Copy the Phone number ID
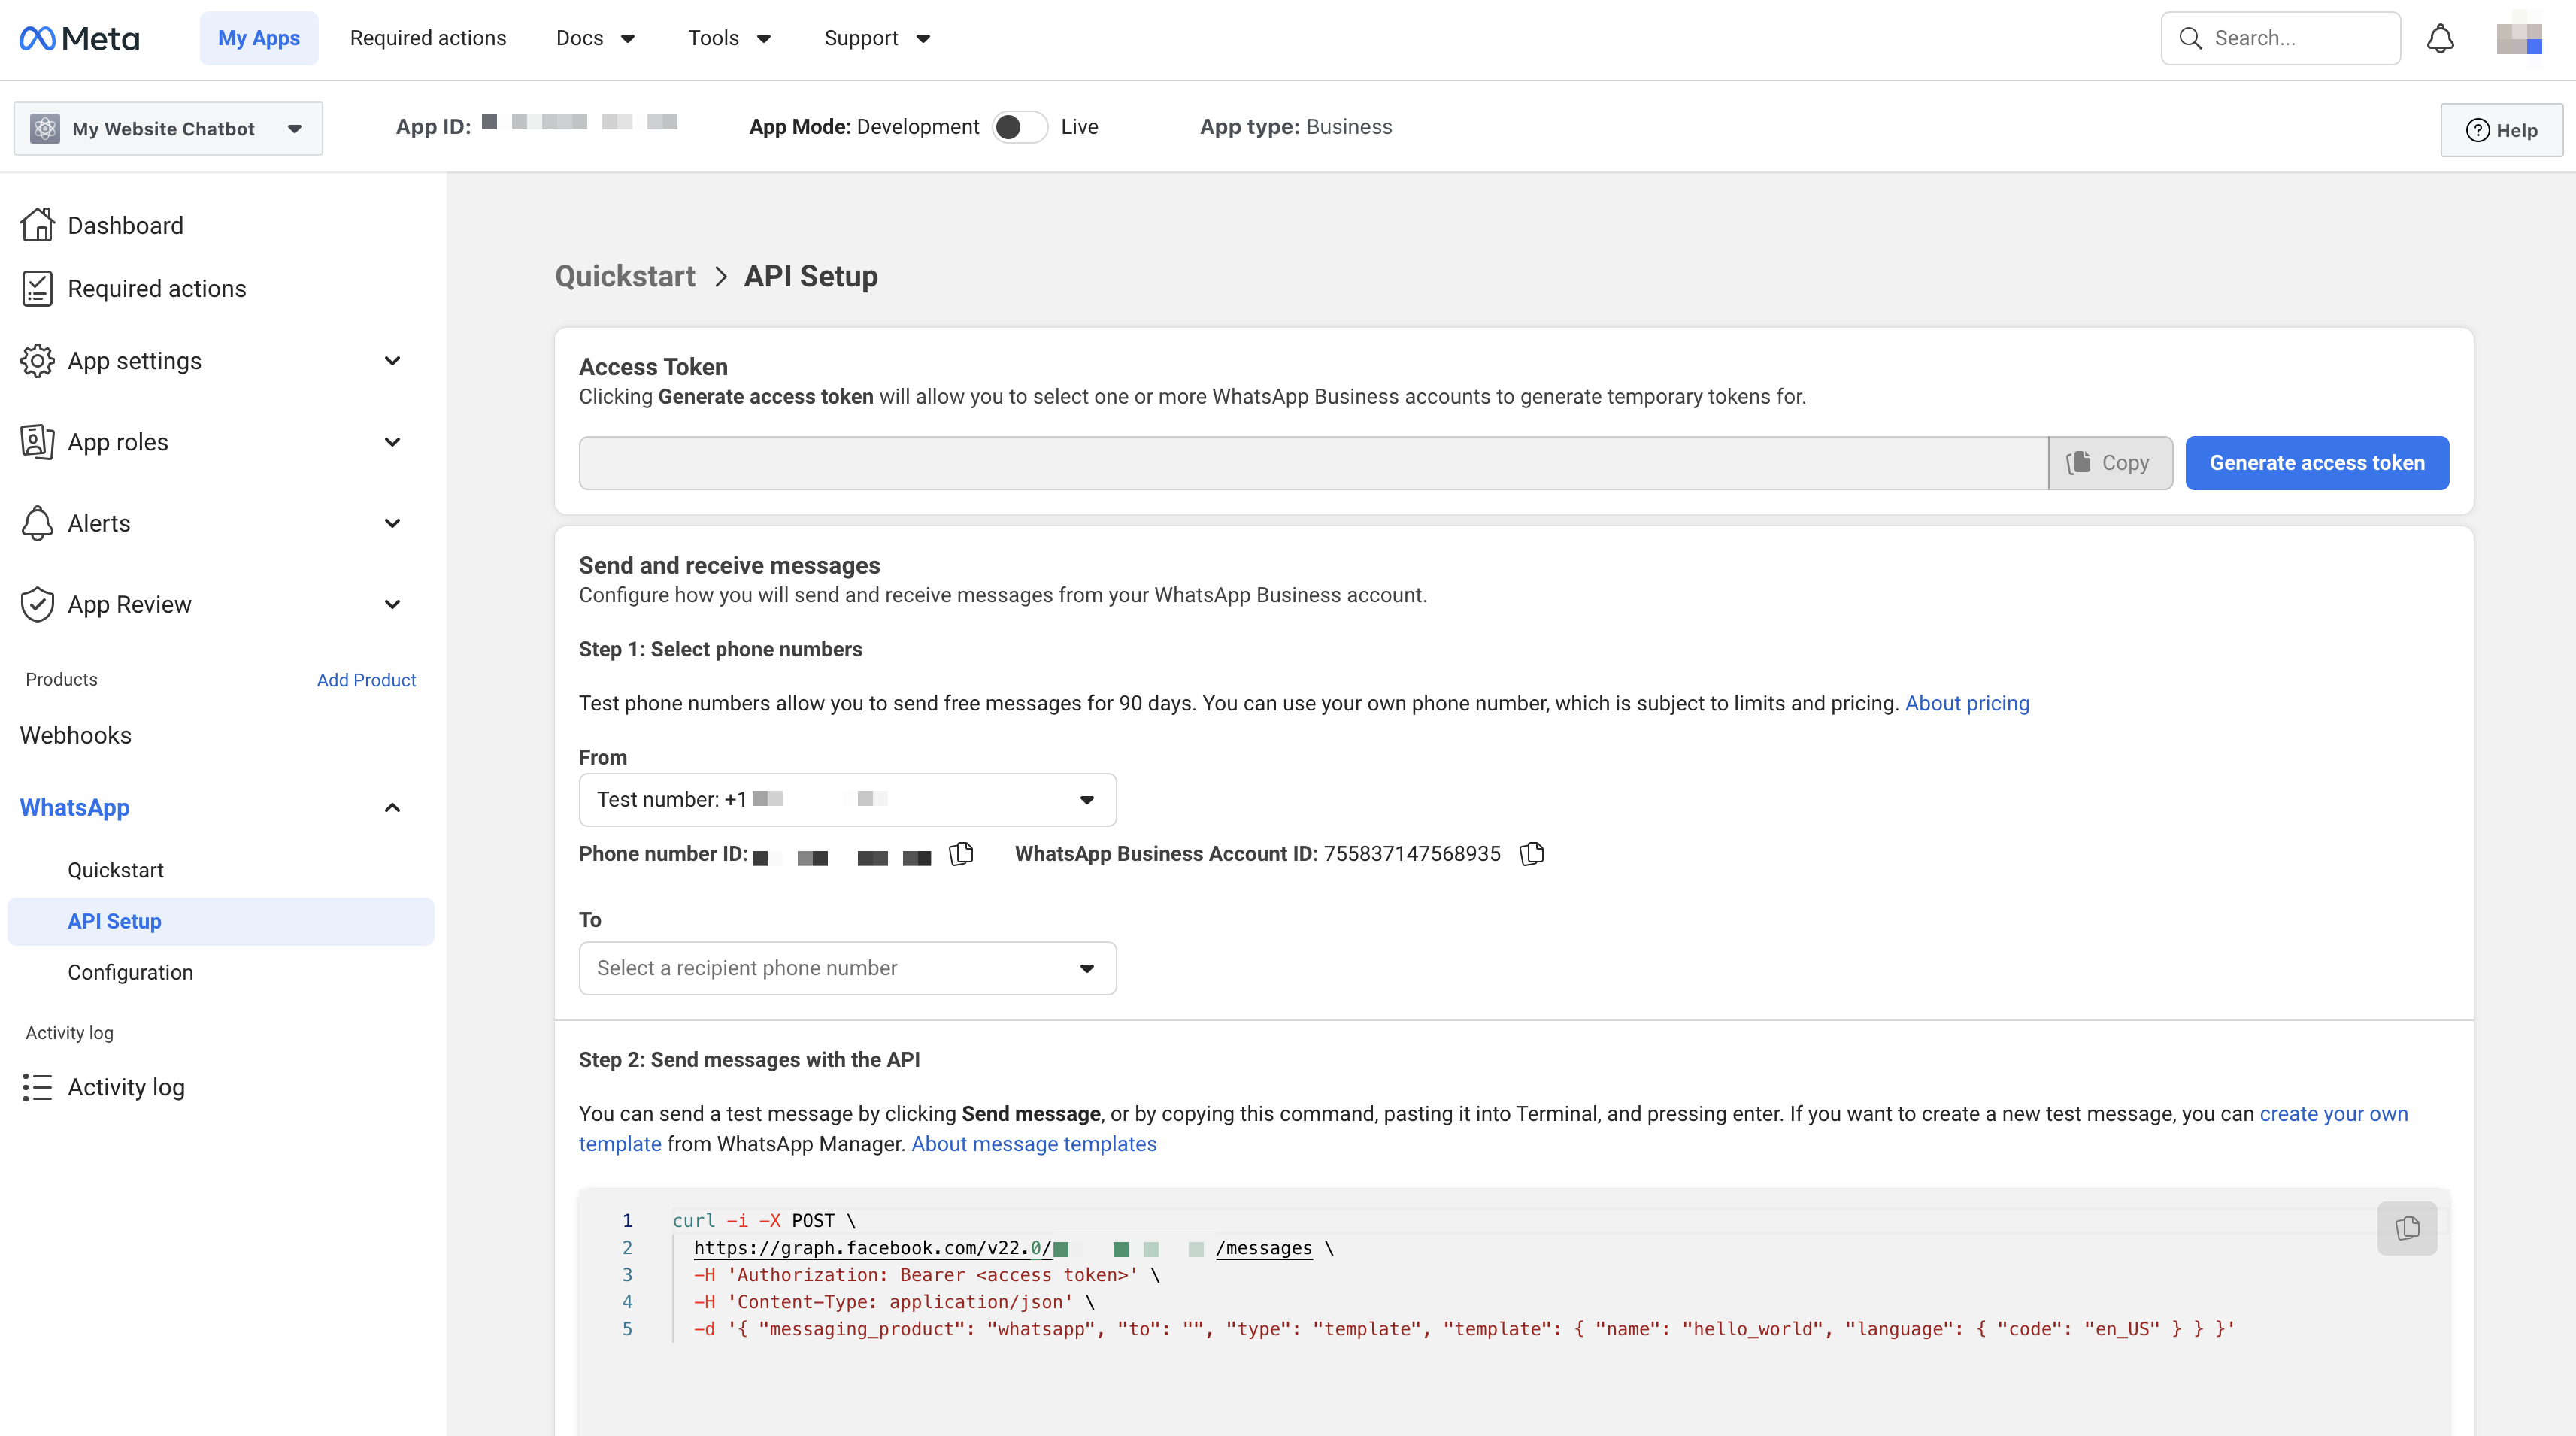2576x1436 pixels. 961,854
